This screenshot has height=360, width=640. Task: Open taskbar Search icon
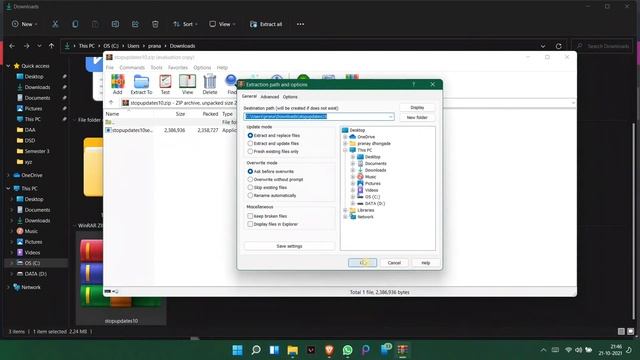click(x=256, y=350)
